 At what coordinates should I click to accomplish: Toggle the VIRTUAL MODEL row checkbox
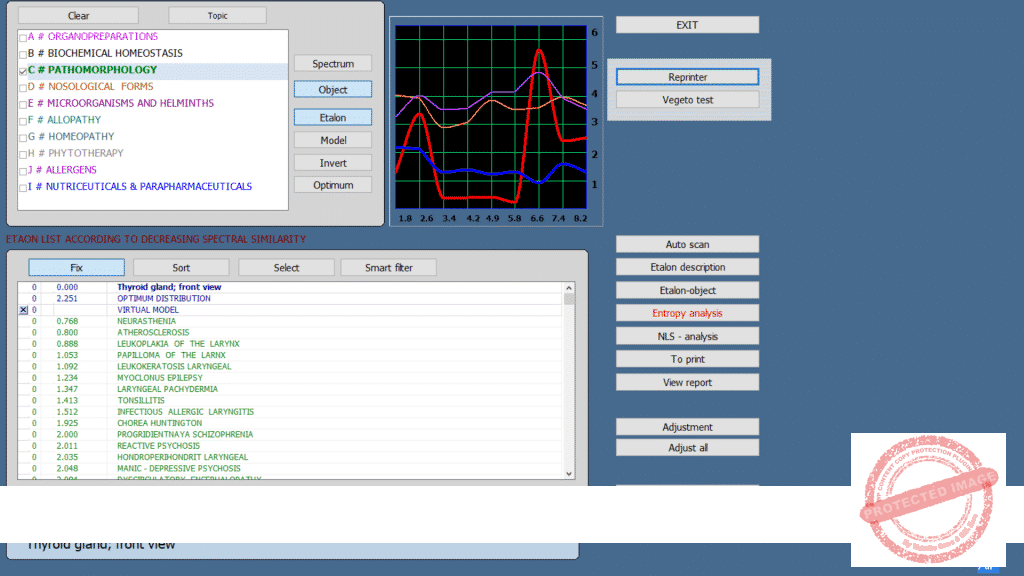(23, 310)
